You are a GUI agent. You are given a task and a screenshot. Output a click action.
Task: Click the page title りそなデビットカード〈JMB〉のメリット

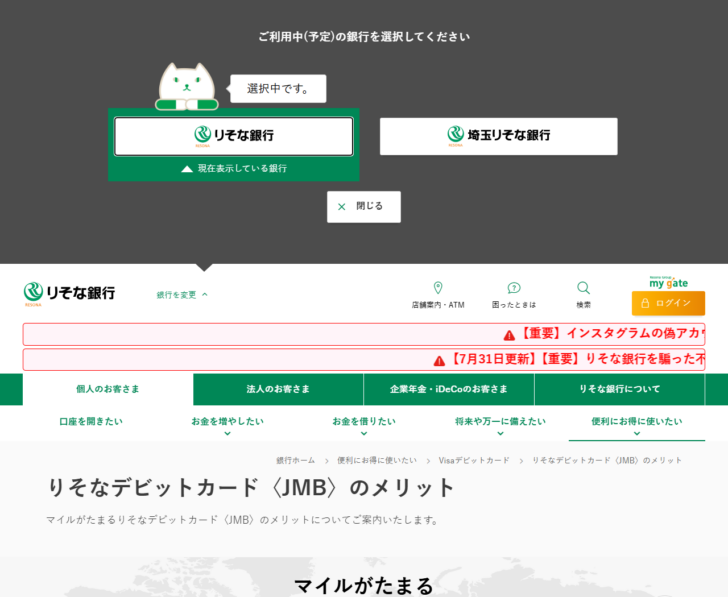[x=251, y=488]
